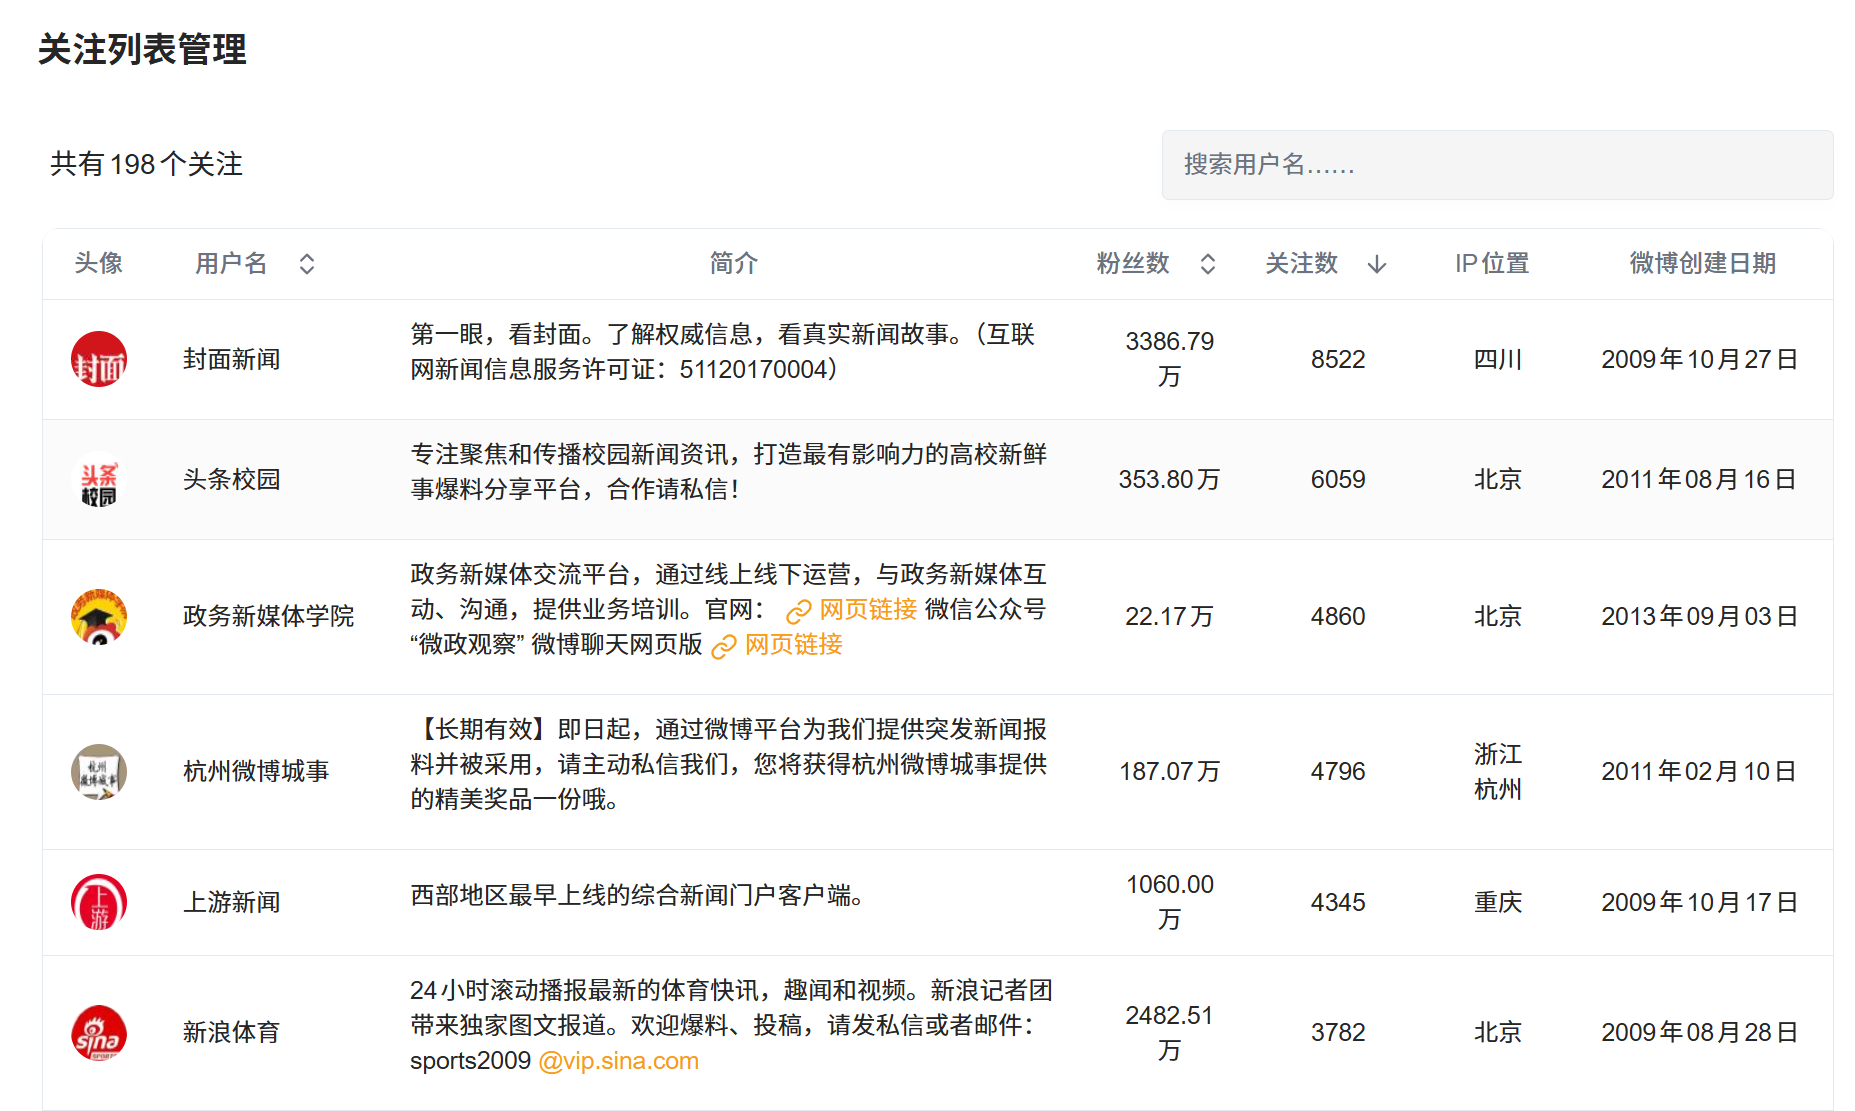Click the username sort arrows icon
The height and width of the screenshot is (1111, 1855).
tap(307, 264)
